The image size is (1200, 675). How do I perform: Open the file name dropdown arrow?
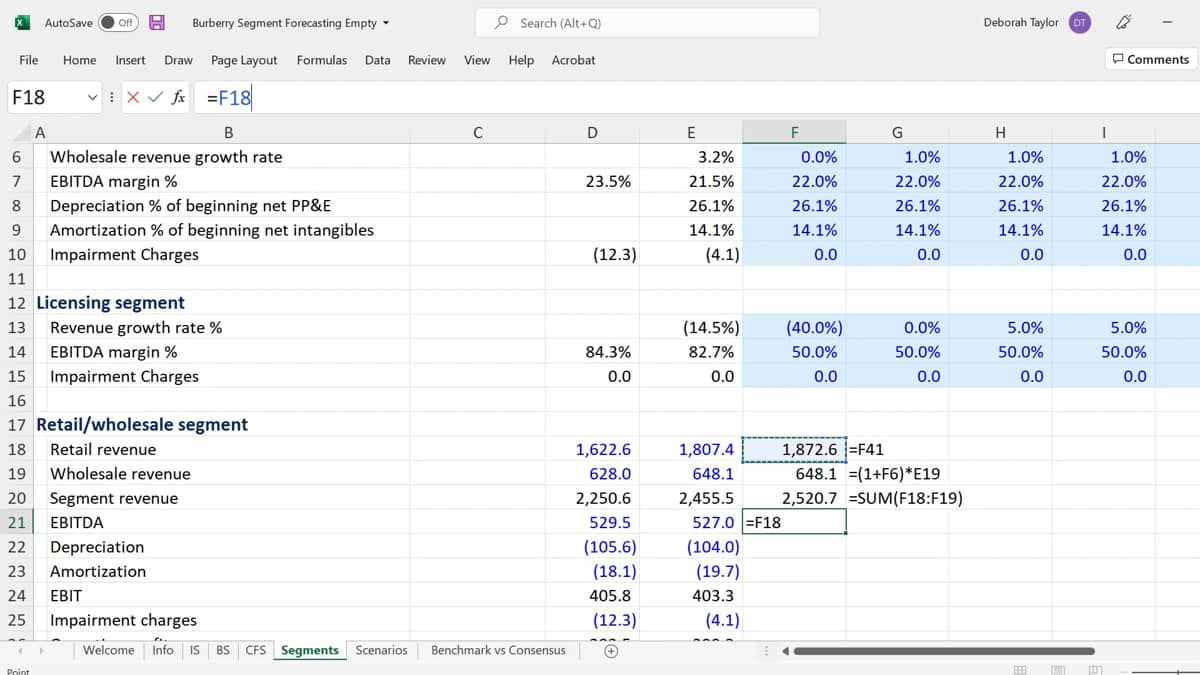pyautogui.click(x=386, y=23)
